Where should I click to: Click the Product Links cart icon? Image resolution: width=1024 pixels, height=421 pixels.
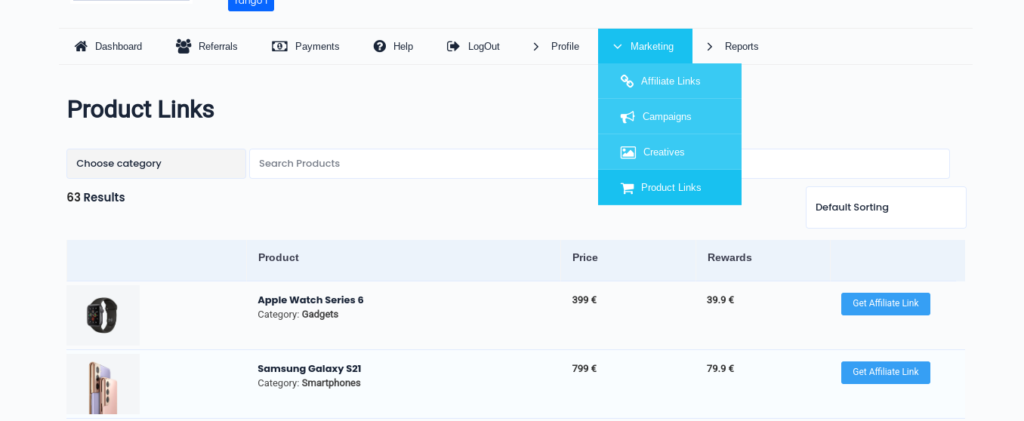(x=628, y=188)
